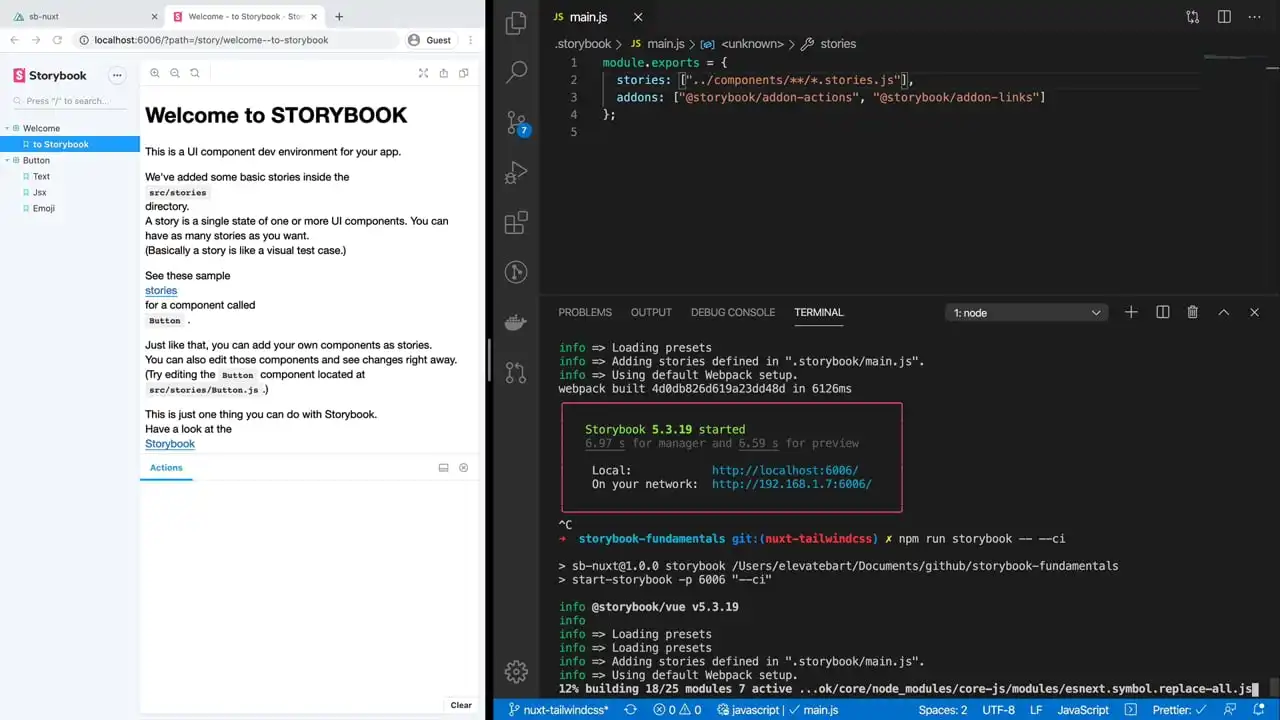1280x720 pixels.
Task: Maximize terminal panel with up chevron
Action: (x=1223, y=312)
